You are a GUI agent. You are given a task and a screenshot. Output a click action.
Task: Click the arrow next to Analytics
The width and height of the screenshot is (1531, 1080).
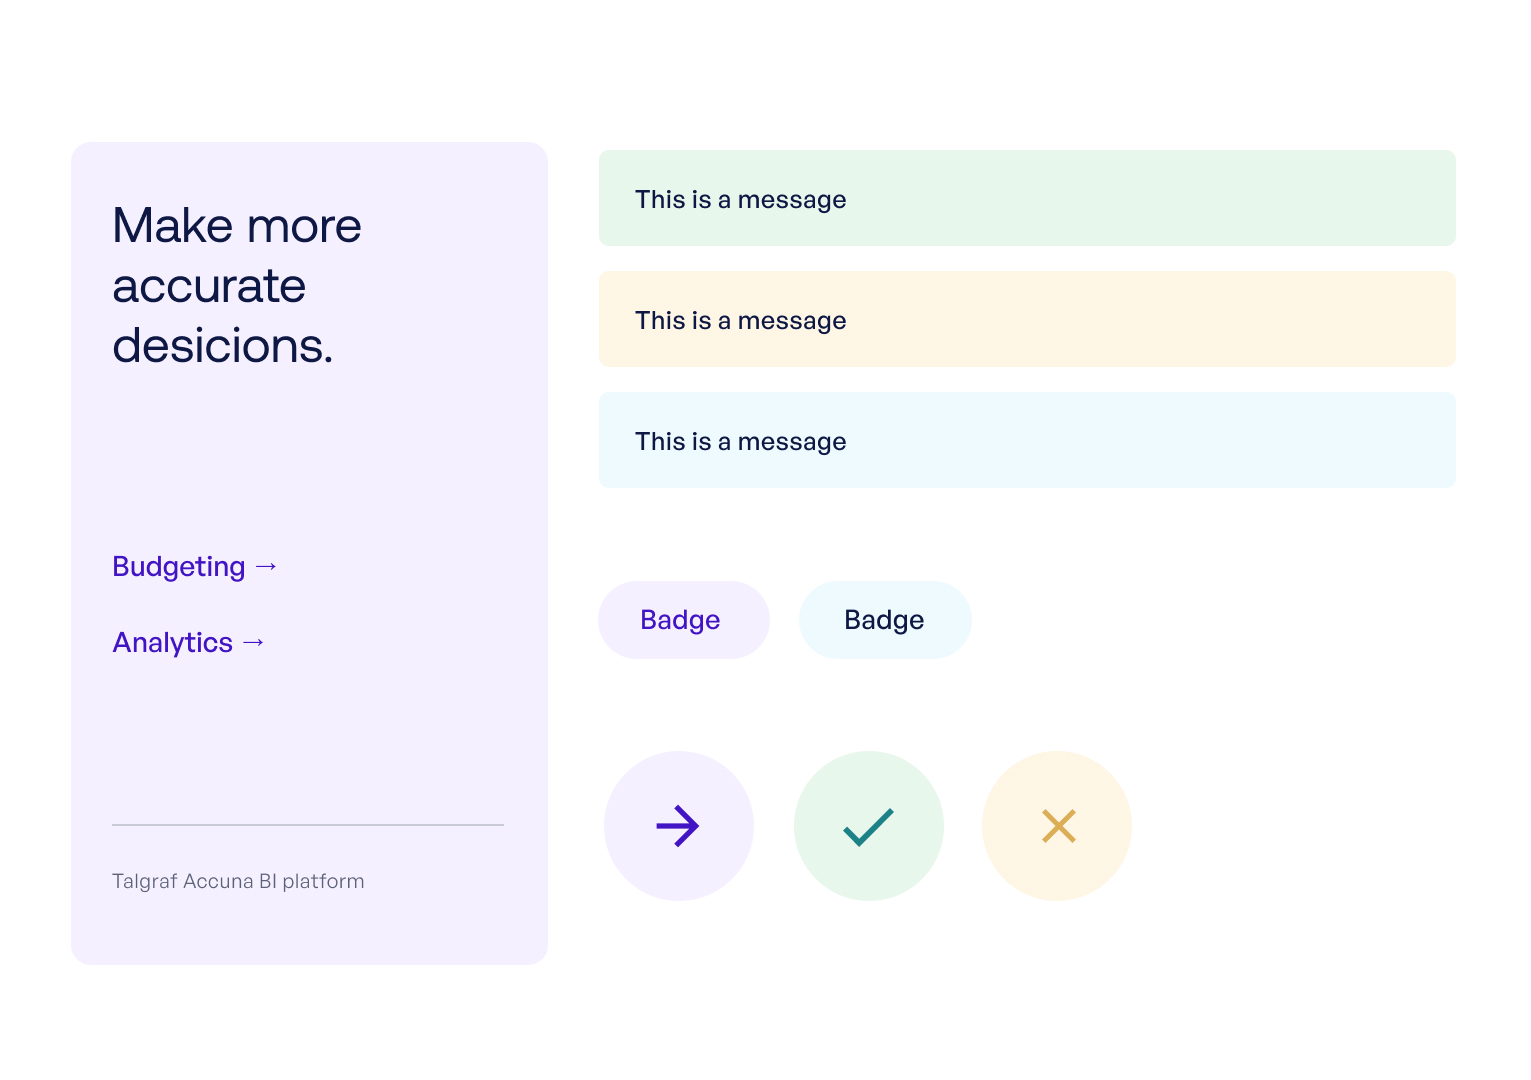pos(254,643)
